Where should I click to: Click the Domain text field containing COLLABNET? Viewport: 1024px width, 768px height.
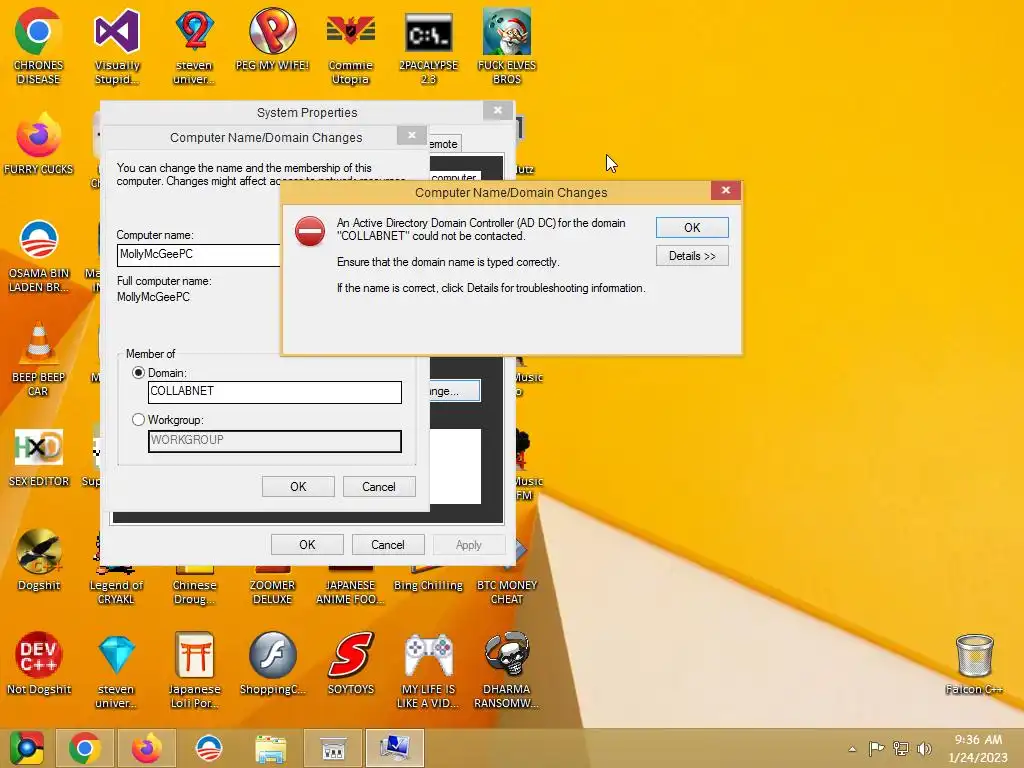point(275,392)
